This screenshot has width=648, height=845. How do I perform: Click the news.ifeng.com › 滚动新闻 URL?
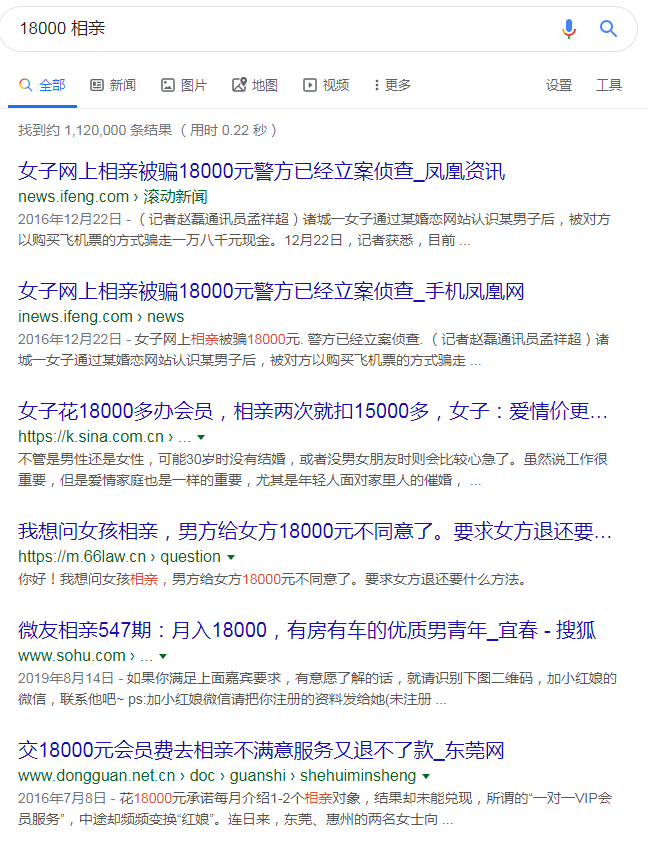pyautogui.click(x=113, y=197)
